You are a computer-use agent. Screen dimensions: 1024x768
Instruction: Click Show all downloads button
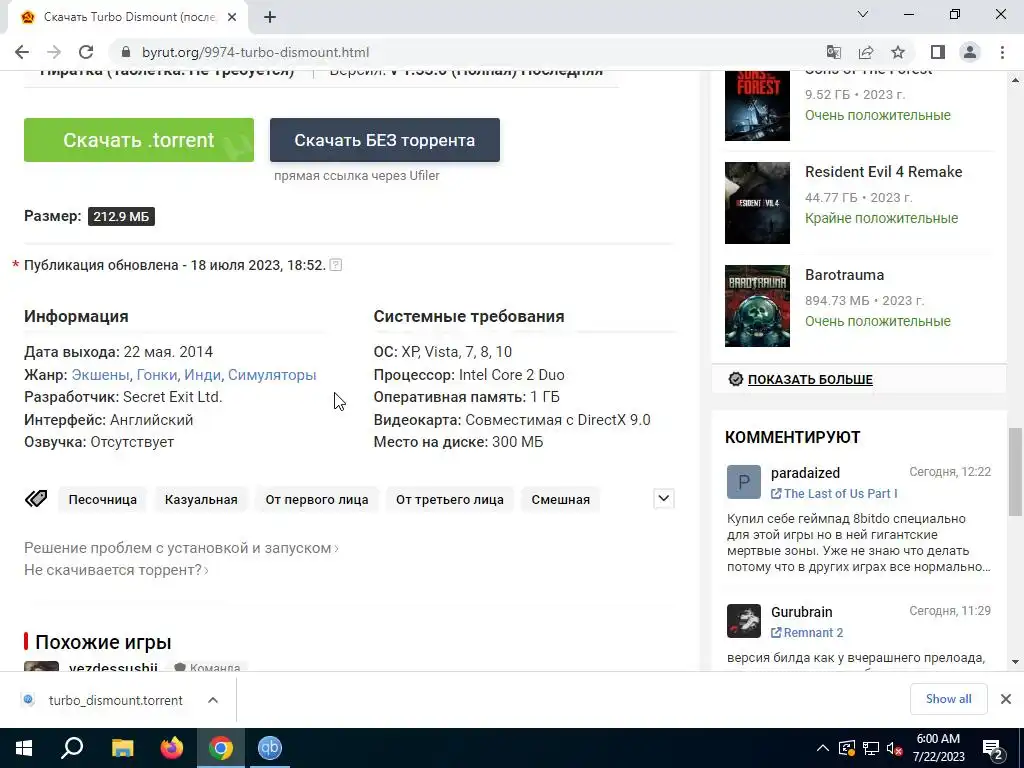click(x=948, y=699)
